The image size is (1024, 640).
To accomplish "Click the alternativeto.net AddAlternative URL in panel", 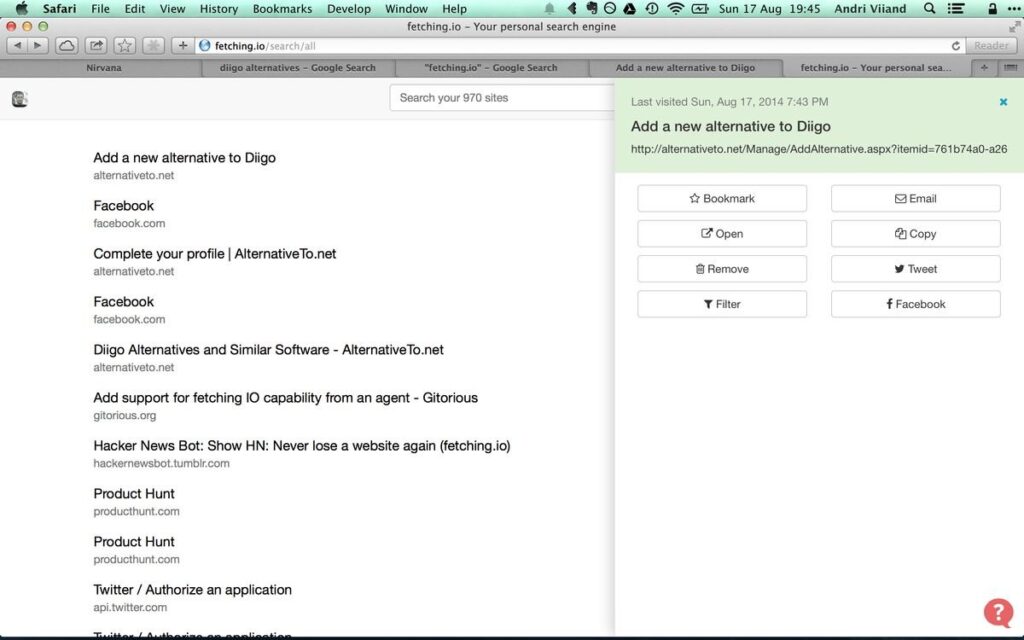I will pyautogui.click(x=819, y=149).
